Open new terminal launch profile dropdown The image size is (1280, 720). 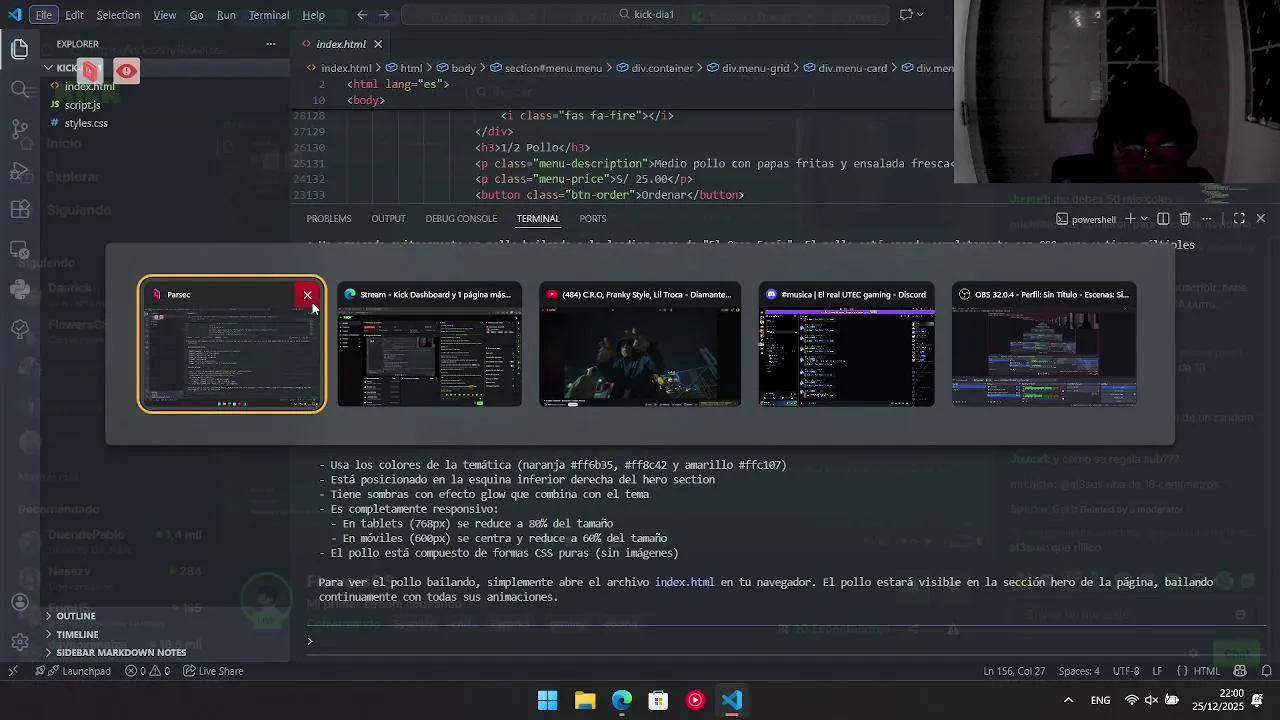(1144, 218)
